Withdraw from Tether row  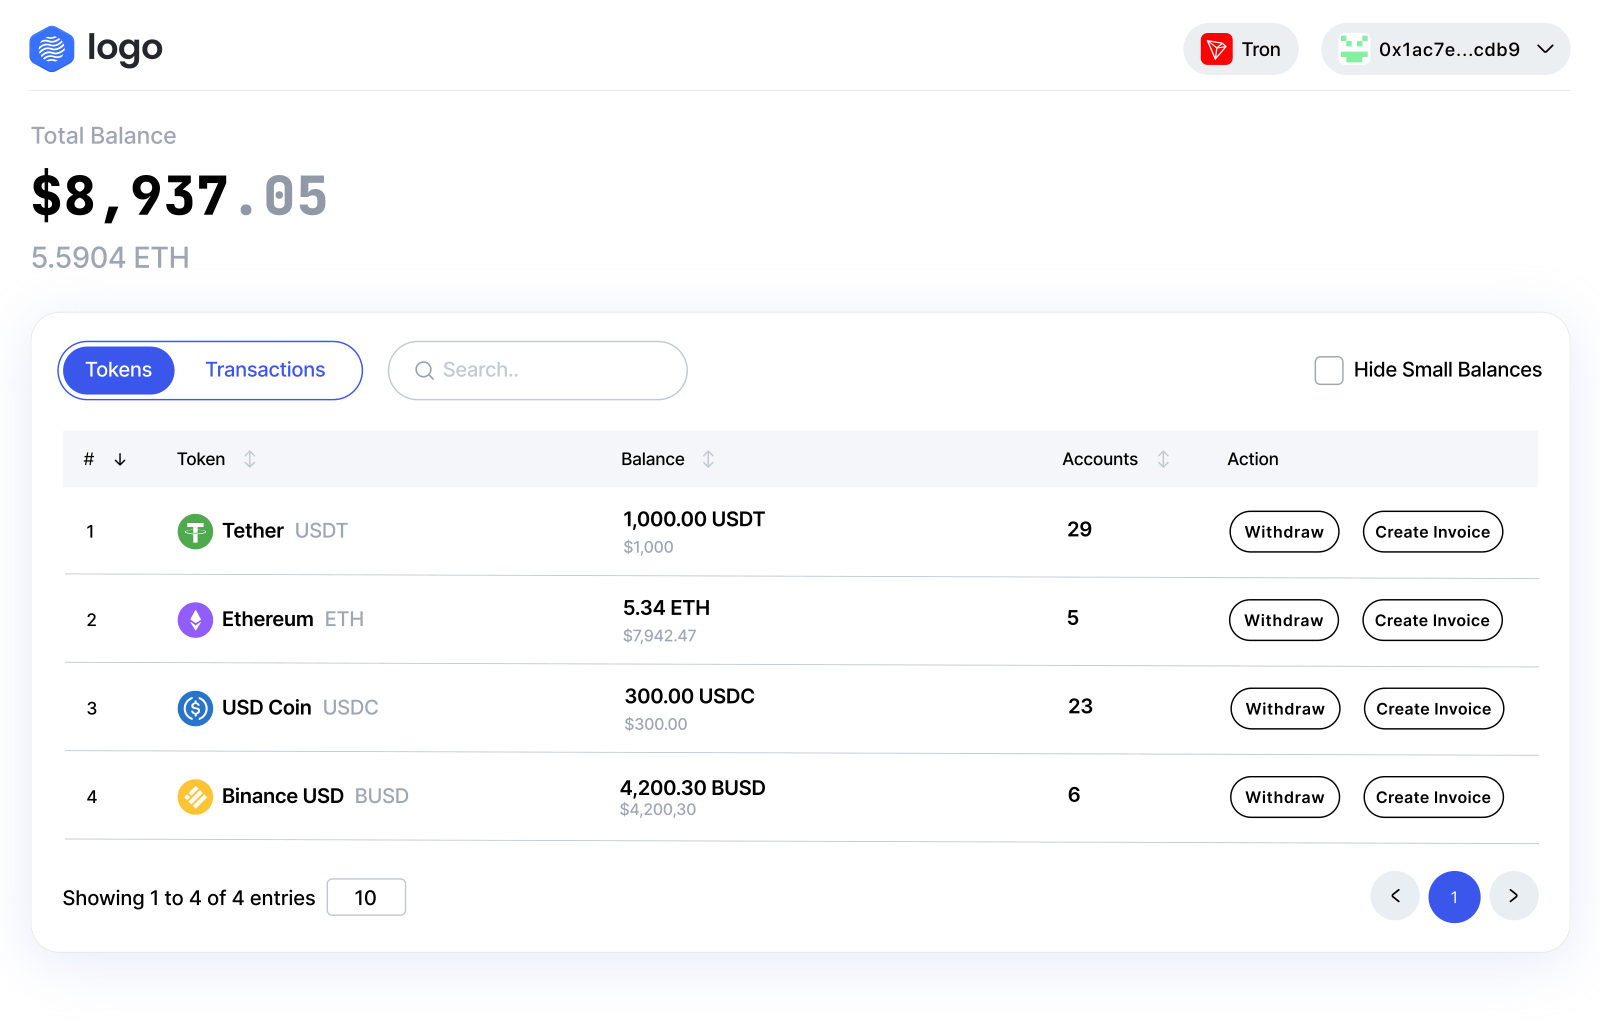pos(1284,532)
